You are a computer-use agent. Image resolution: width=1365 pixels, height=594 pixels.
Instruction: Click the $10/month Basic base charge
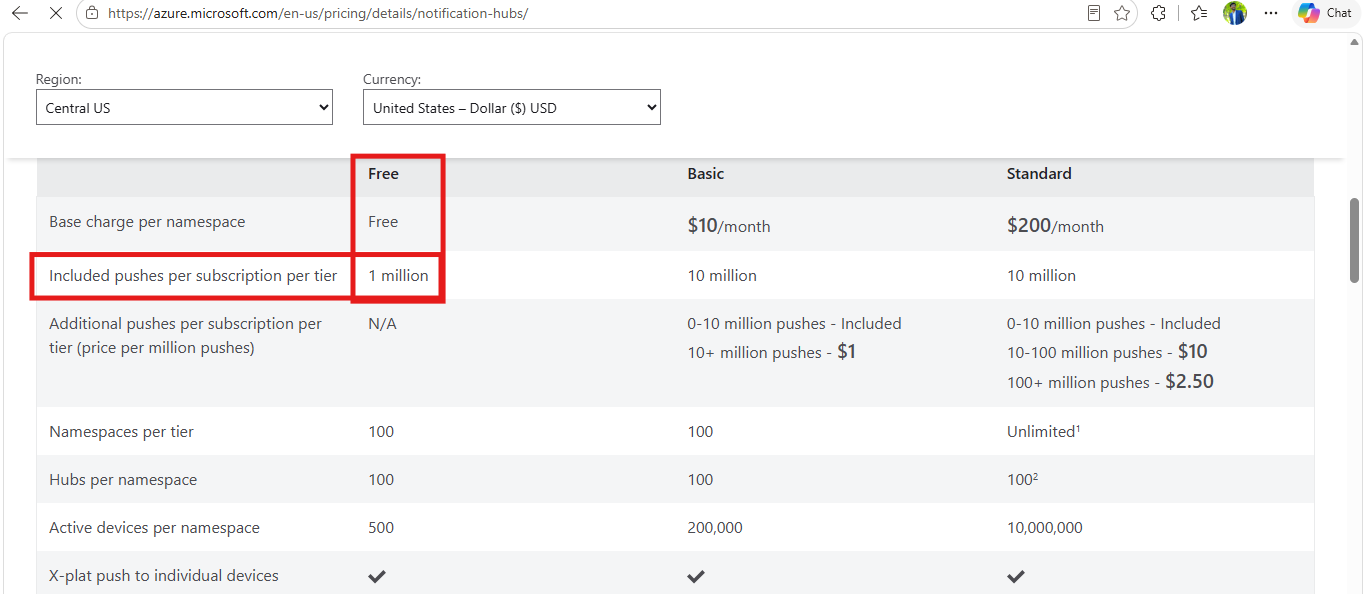point(728,226)
